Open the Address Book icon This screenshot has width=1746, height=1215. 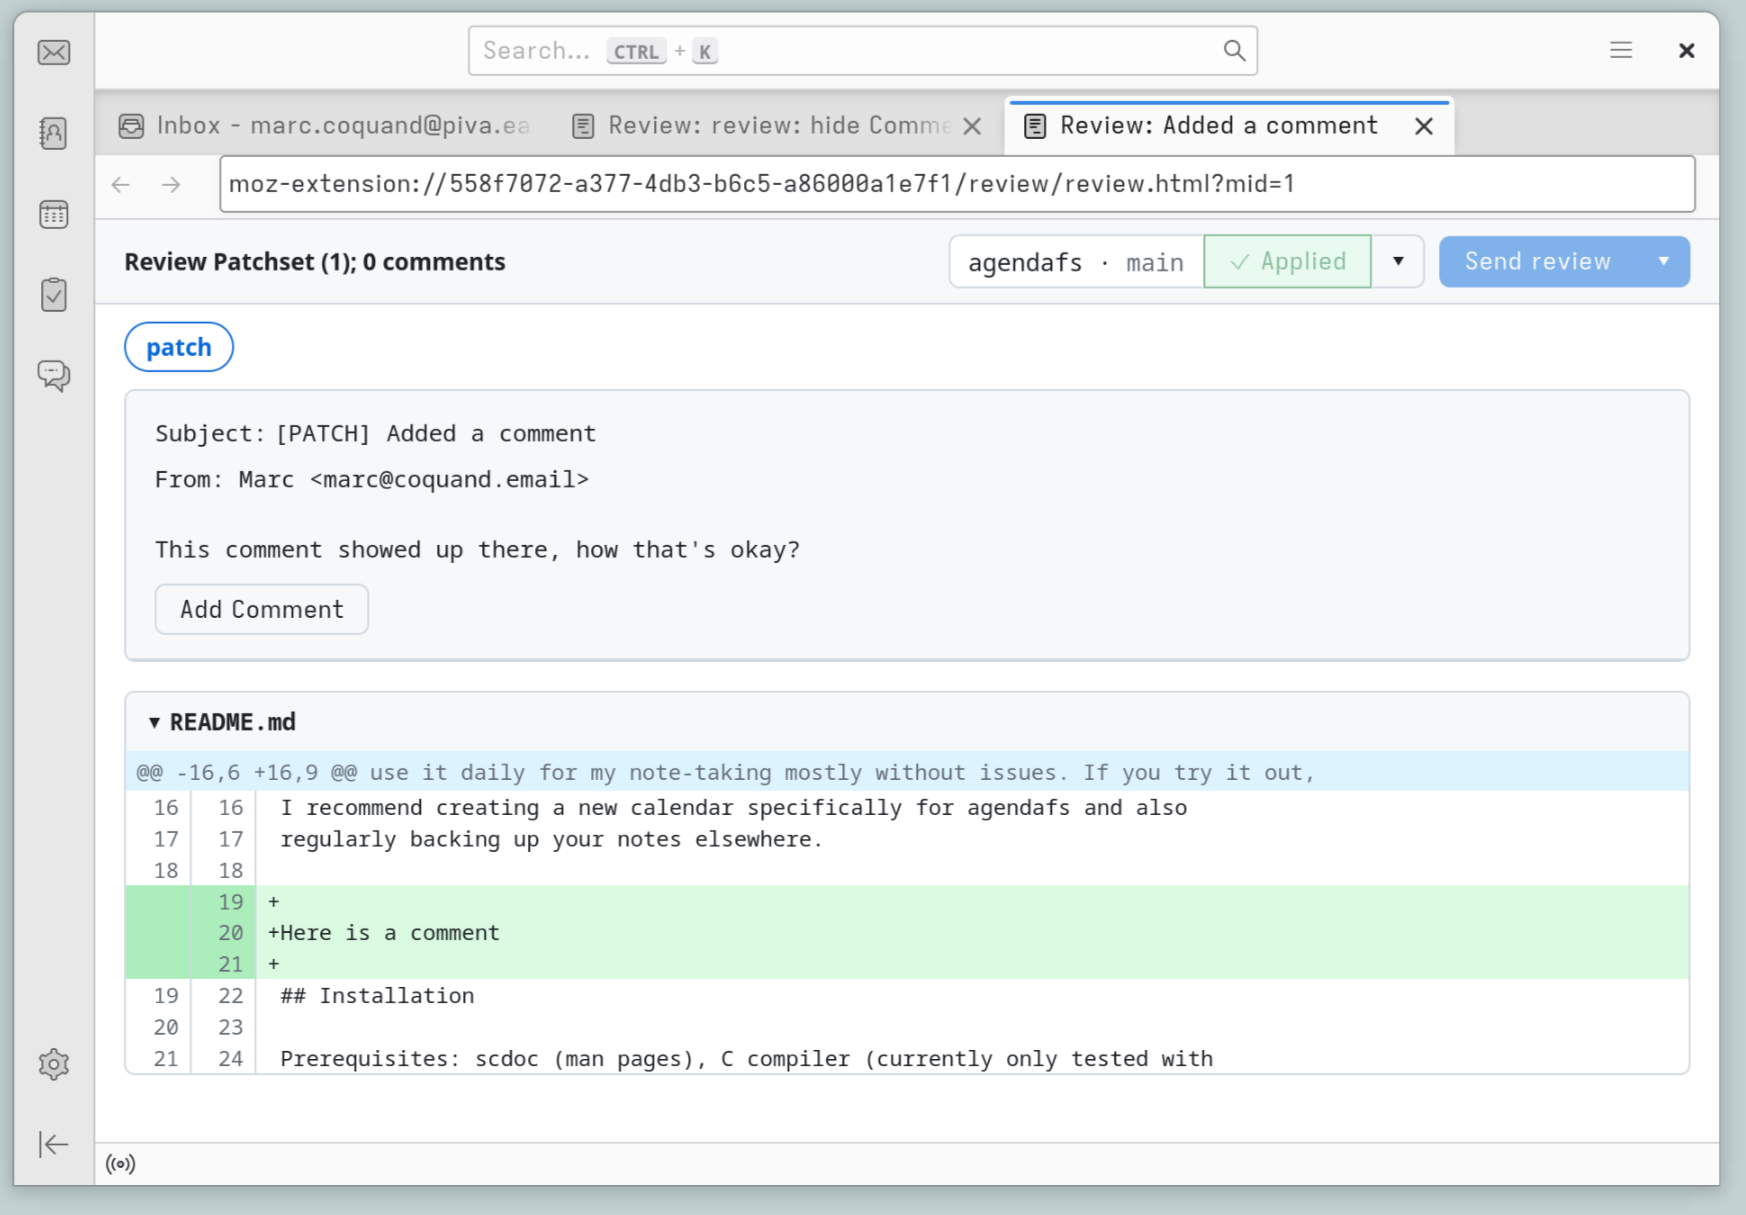tap(54, 133)
